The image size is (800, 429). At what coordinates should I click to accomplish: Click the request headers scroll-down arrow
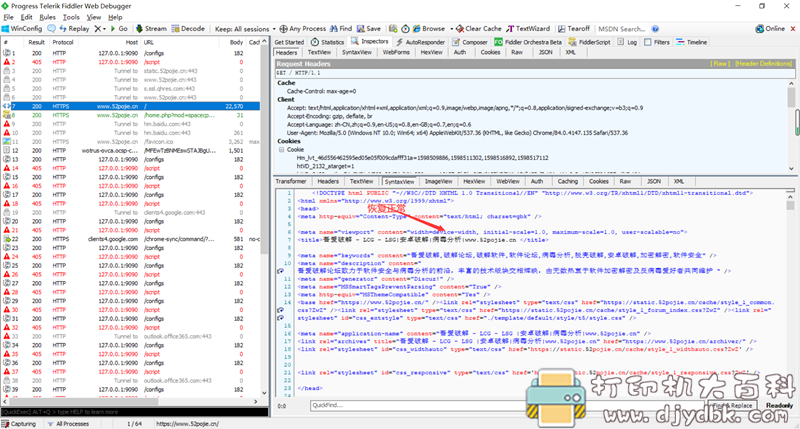click(x=791, y=168)
